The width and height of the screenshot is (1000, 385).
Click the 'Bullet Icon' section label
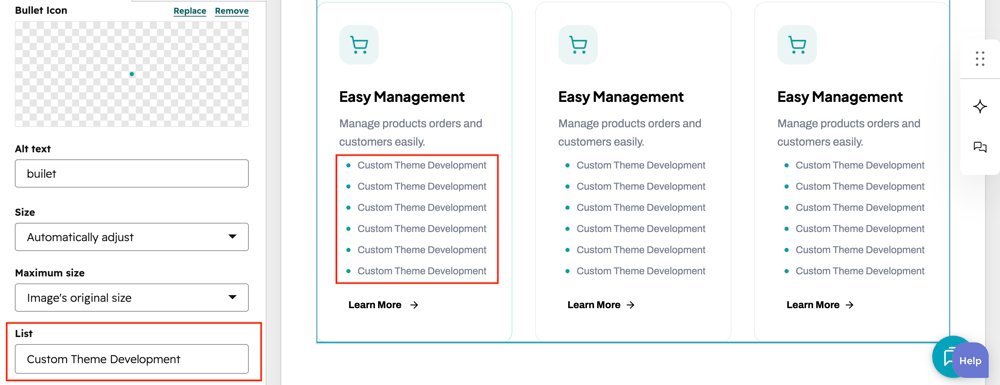point(41,10)
